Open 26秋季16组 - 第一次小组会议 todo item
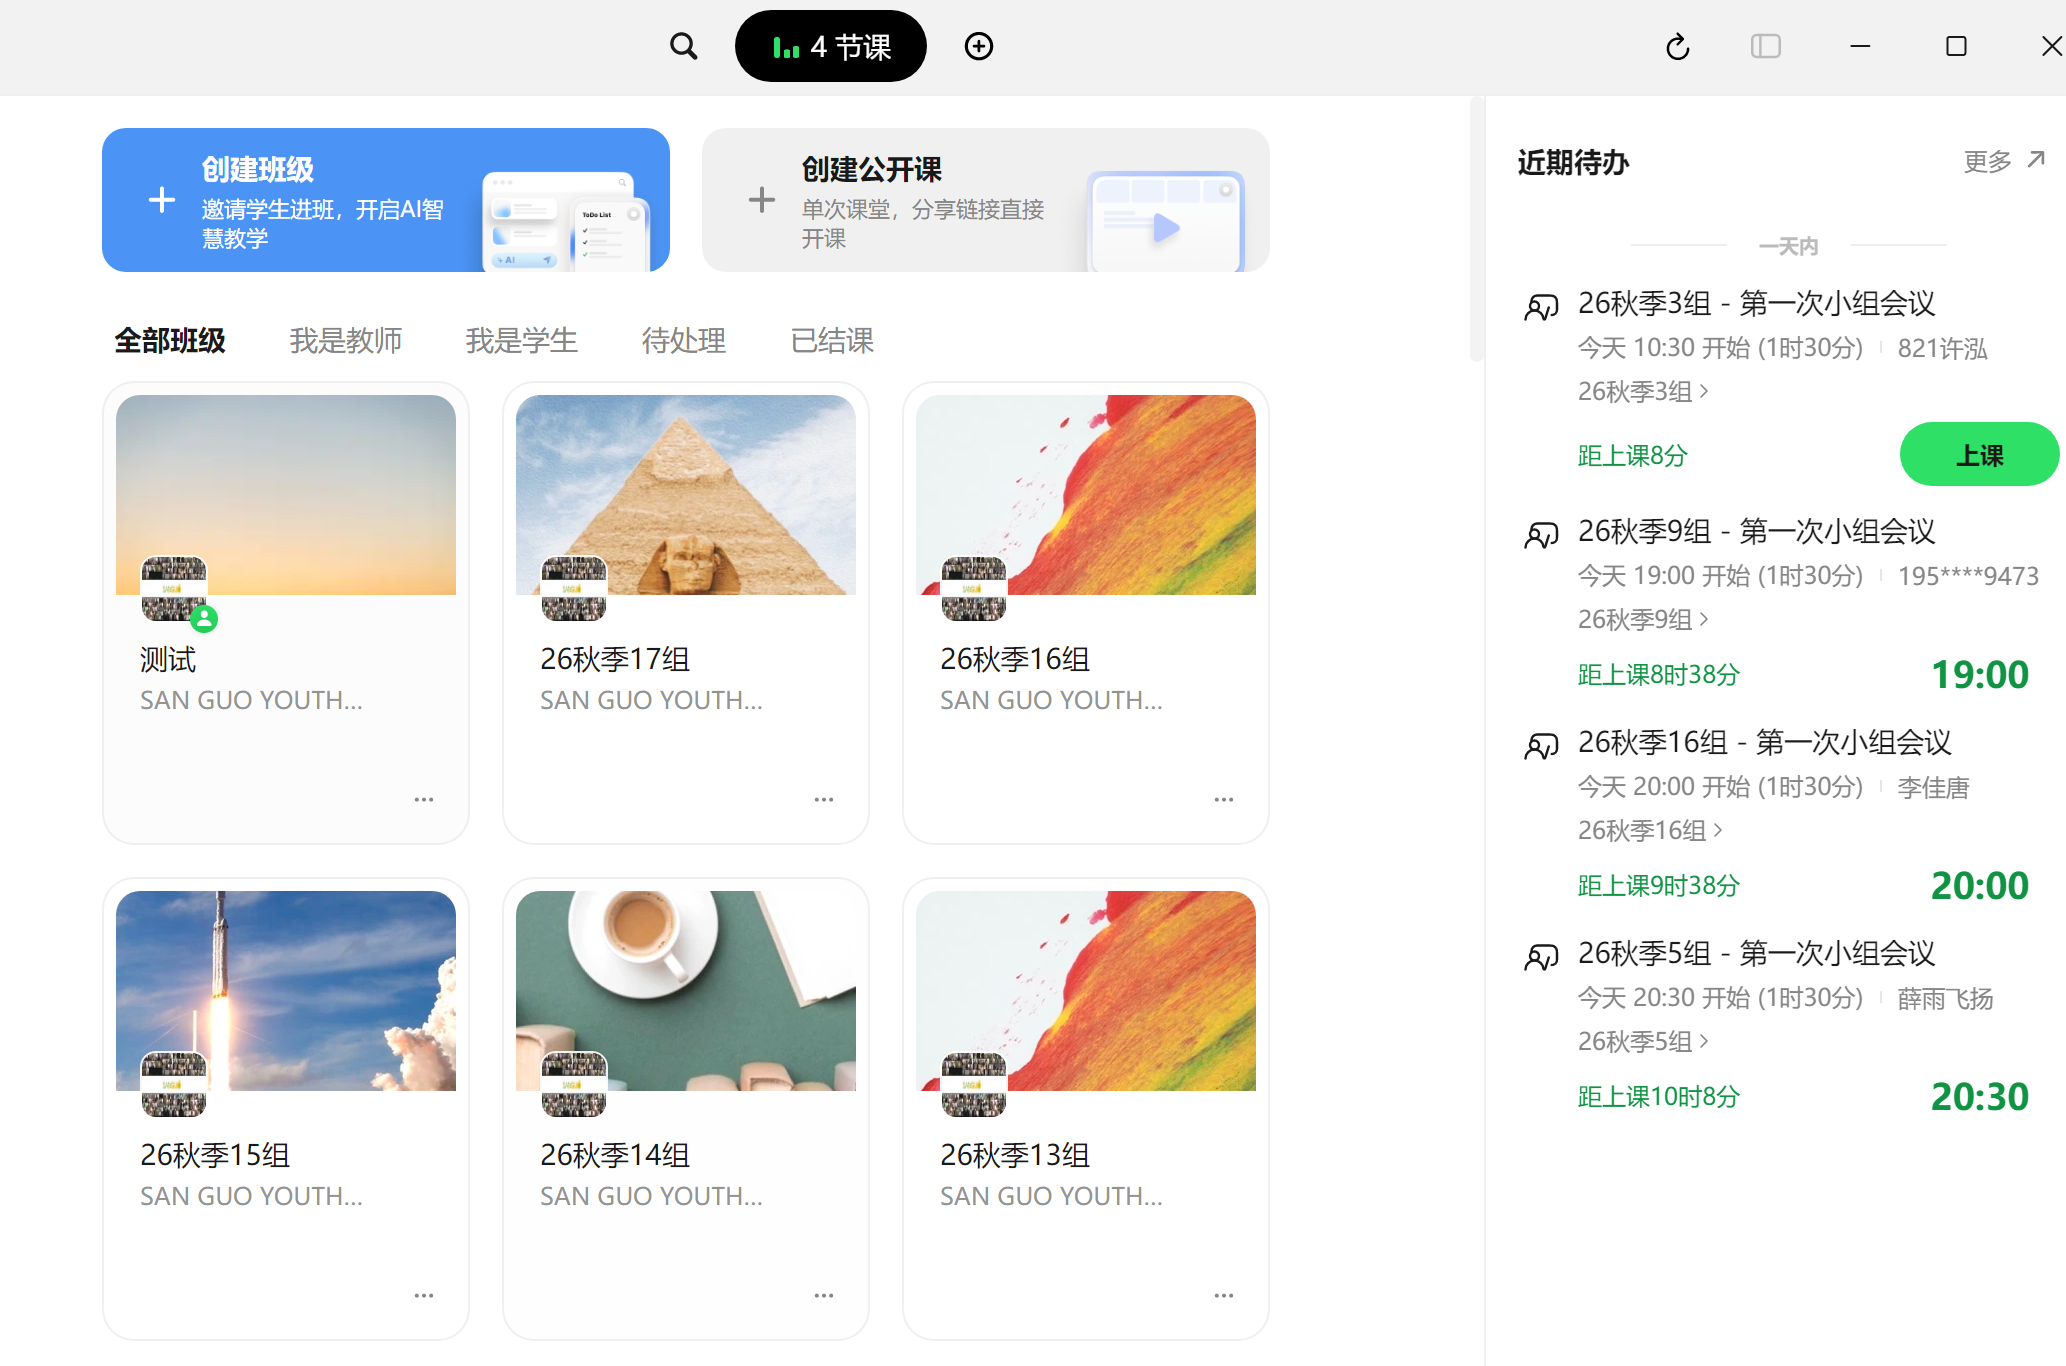2066x1366 pixels. 1765,743
